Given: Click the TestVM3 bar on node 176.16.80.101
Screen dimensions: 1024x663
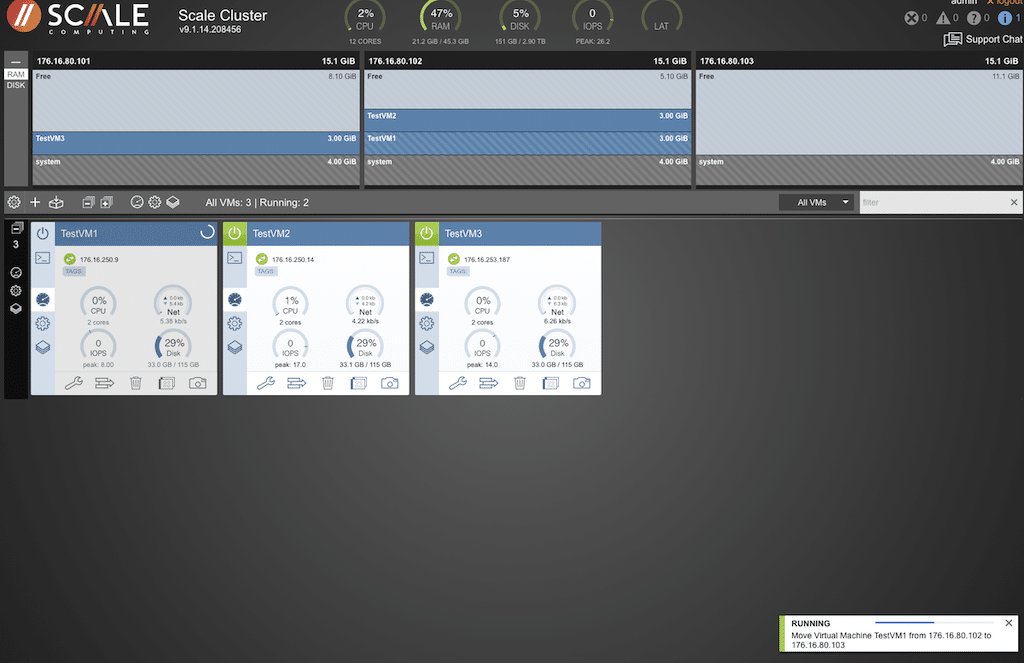Looking at the screenshot, I should point(196,143).
